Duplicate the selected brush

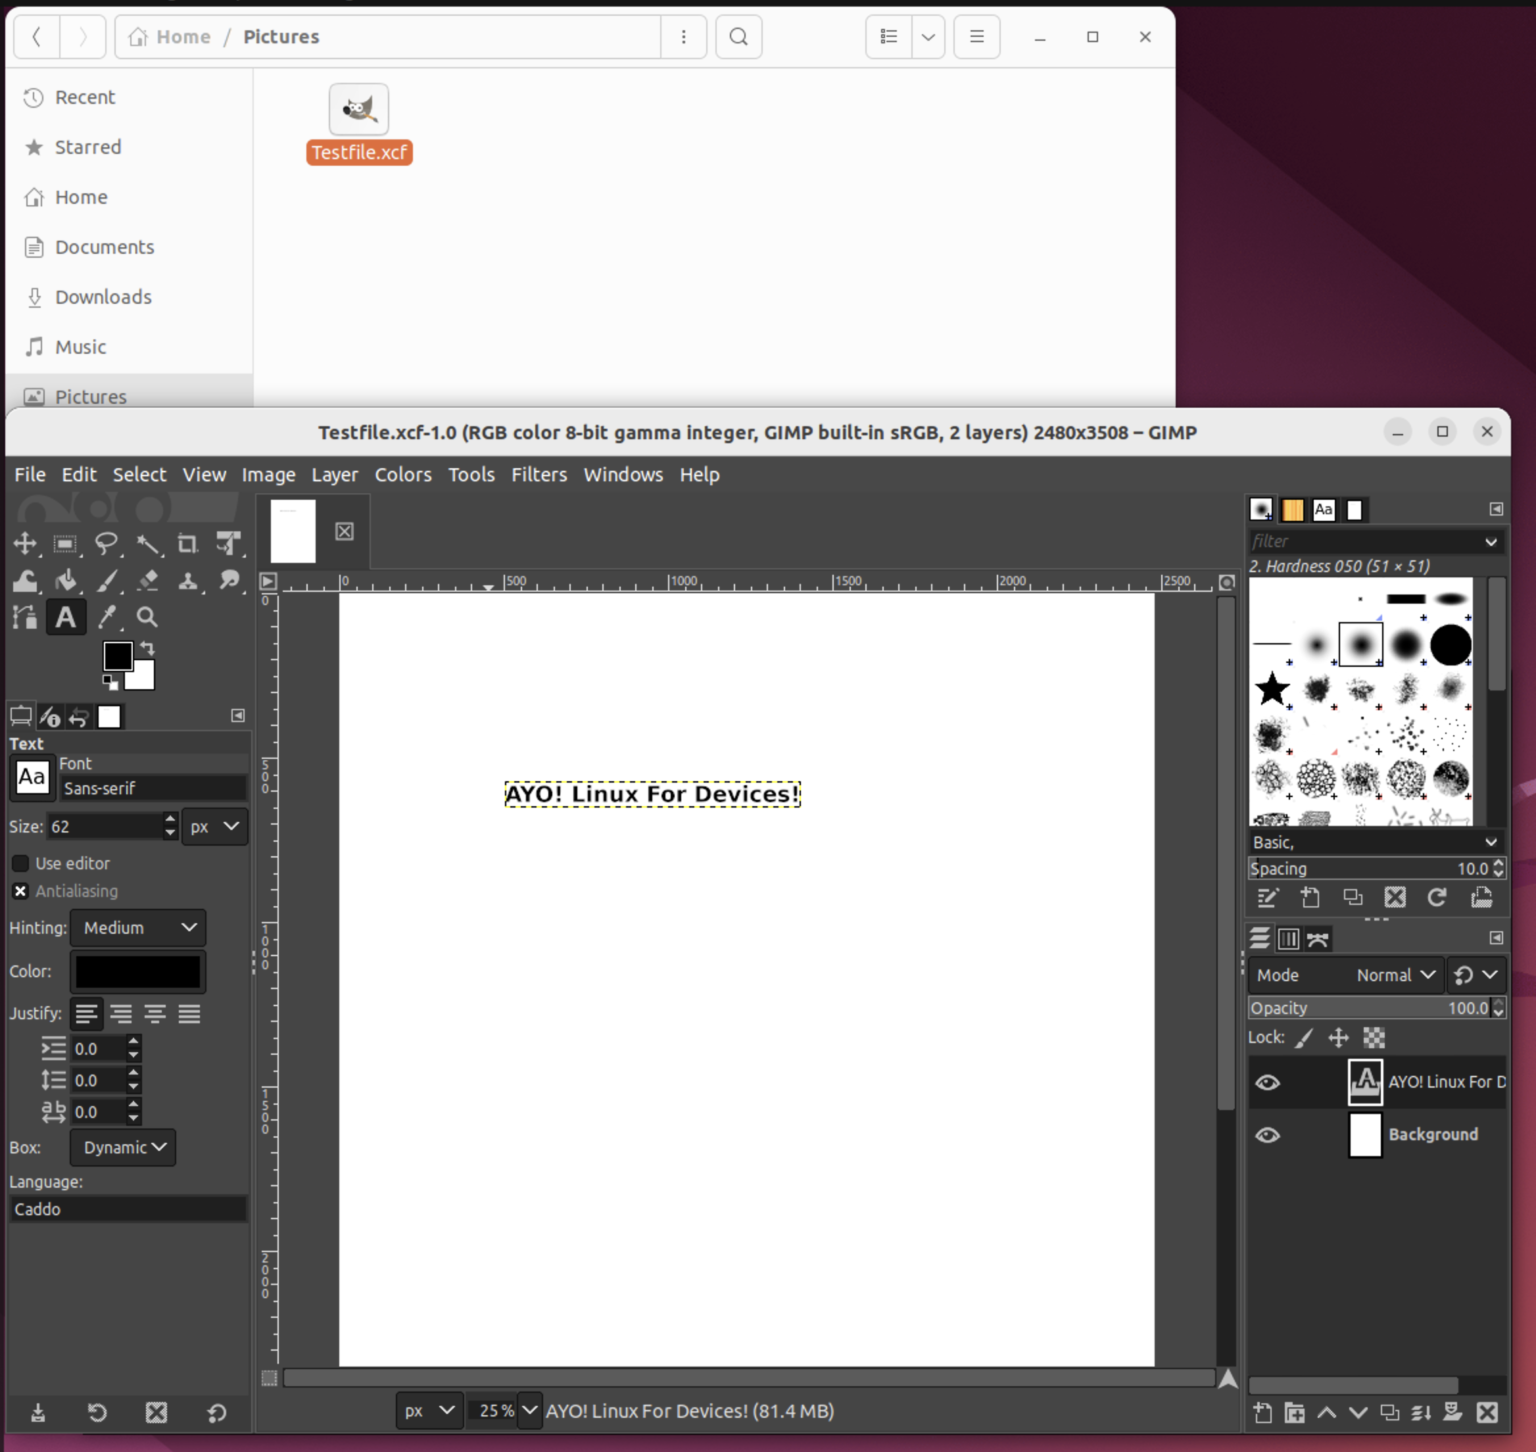(x=1353, y=897)
